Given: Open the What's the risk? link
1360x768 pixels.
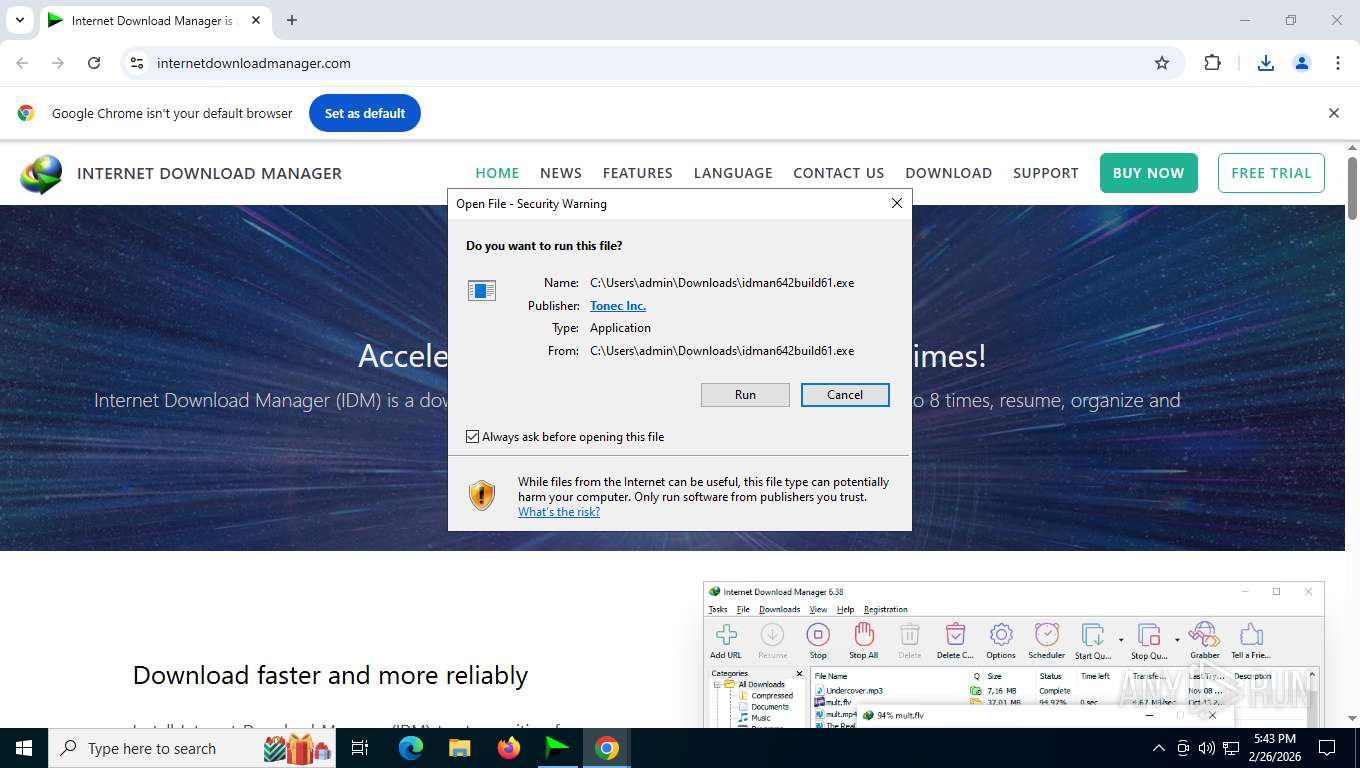Looking at the screenshot, I should tap(559, 512).
